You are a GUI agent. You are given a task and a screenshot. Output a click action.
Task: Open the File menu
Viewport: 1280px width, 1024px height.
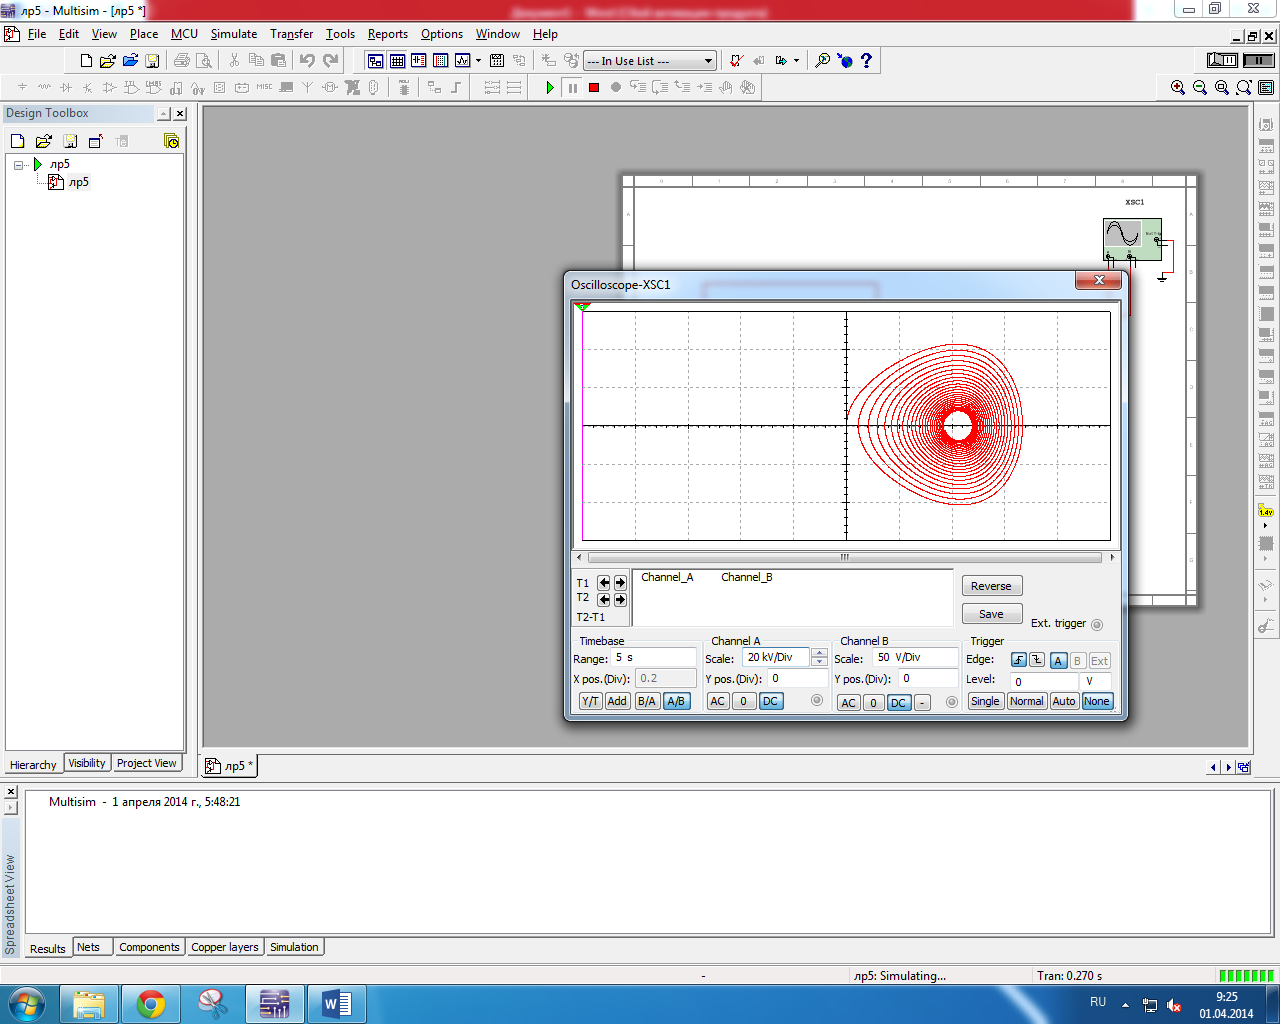click(x=37, y=34)
